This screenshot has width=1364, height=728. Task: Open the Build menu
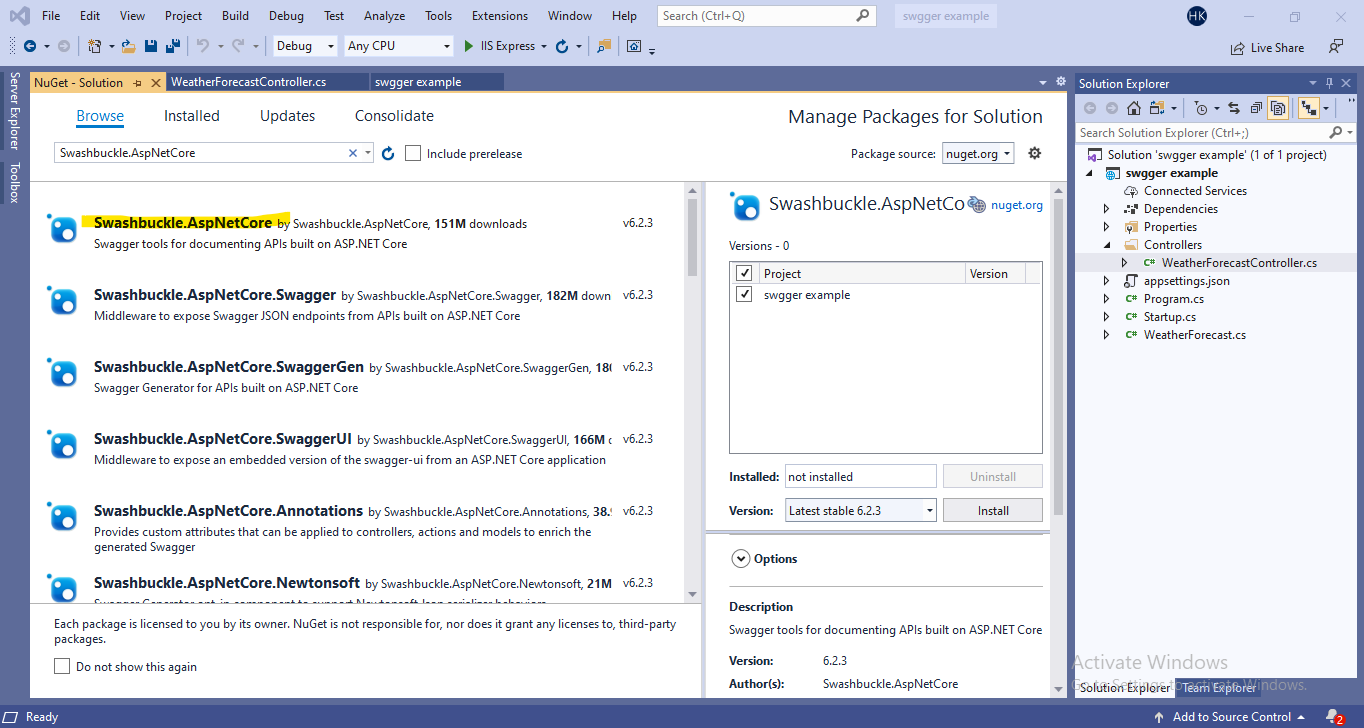tap(236, 16)
